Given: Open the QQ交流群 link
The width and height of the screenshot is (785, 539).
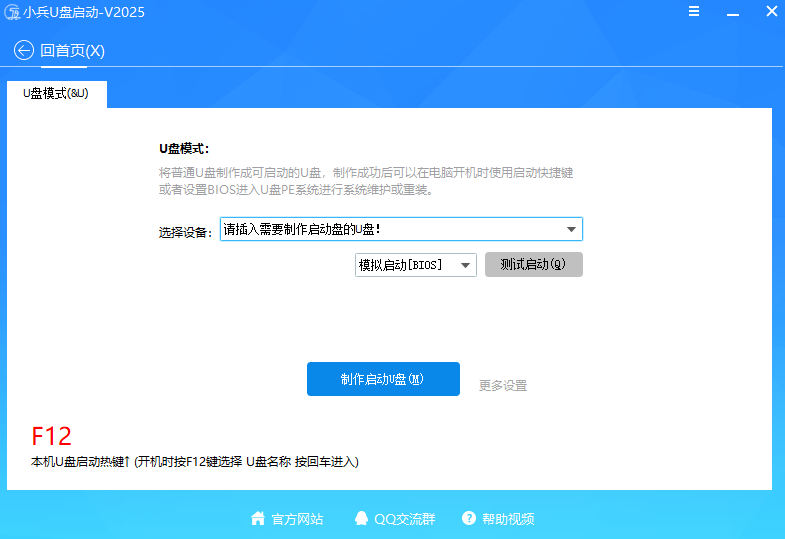Looking at the screenshot, I should (x=405, y=519).
